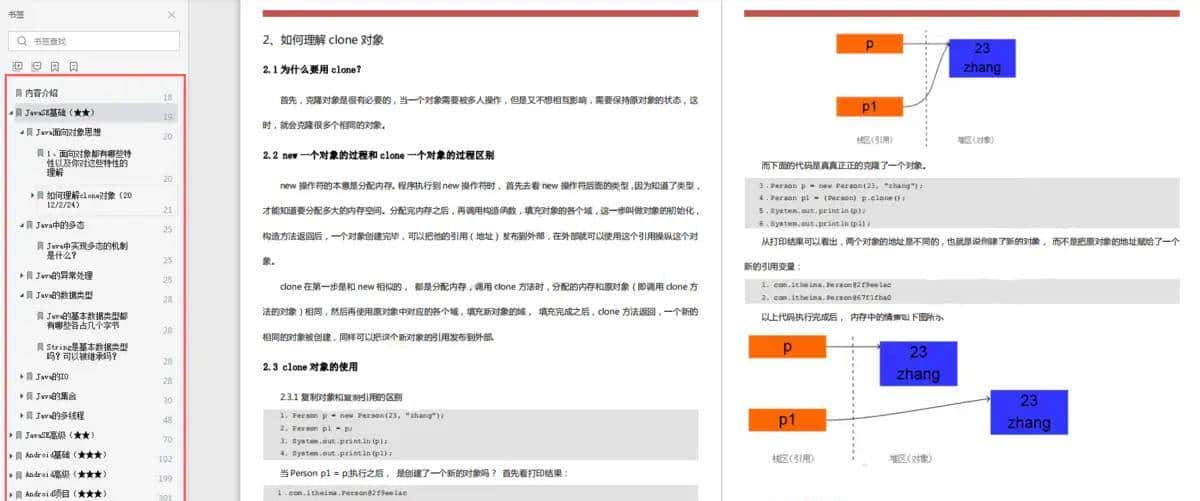Viewport: 1200px width, 501px height.
Task: Click the bookmark icon beside 内容介绍
Action: point(18,93)
